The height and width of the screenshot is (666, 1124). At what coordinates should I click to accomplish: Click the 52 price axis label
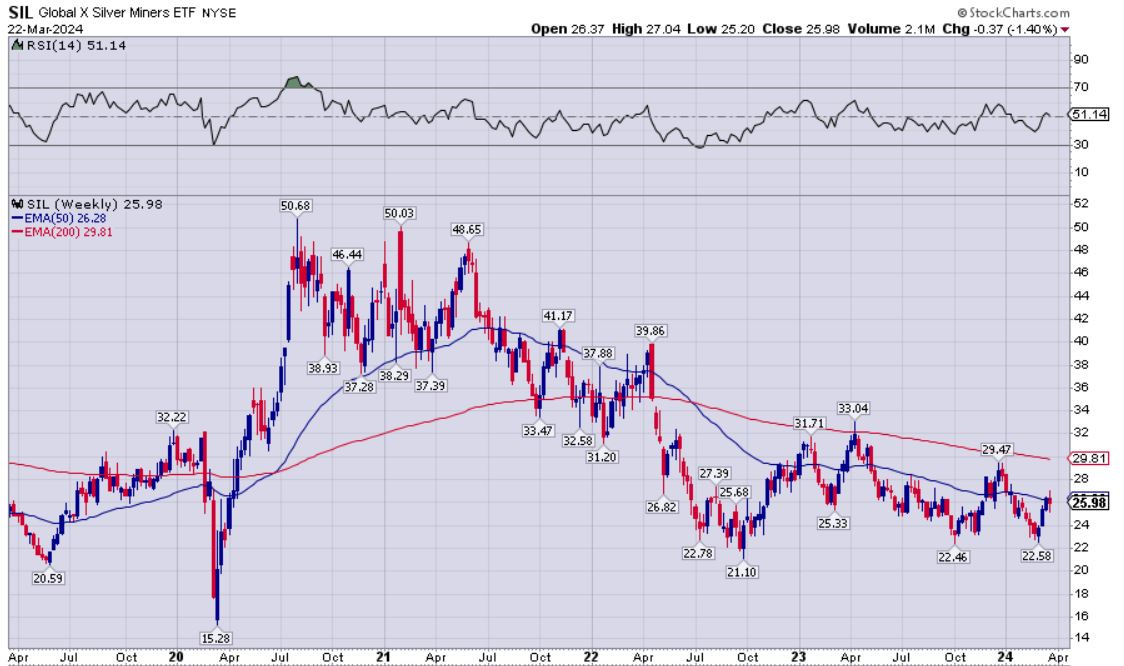(x=1081, y=204)
